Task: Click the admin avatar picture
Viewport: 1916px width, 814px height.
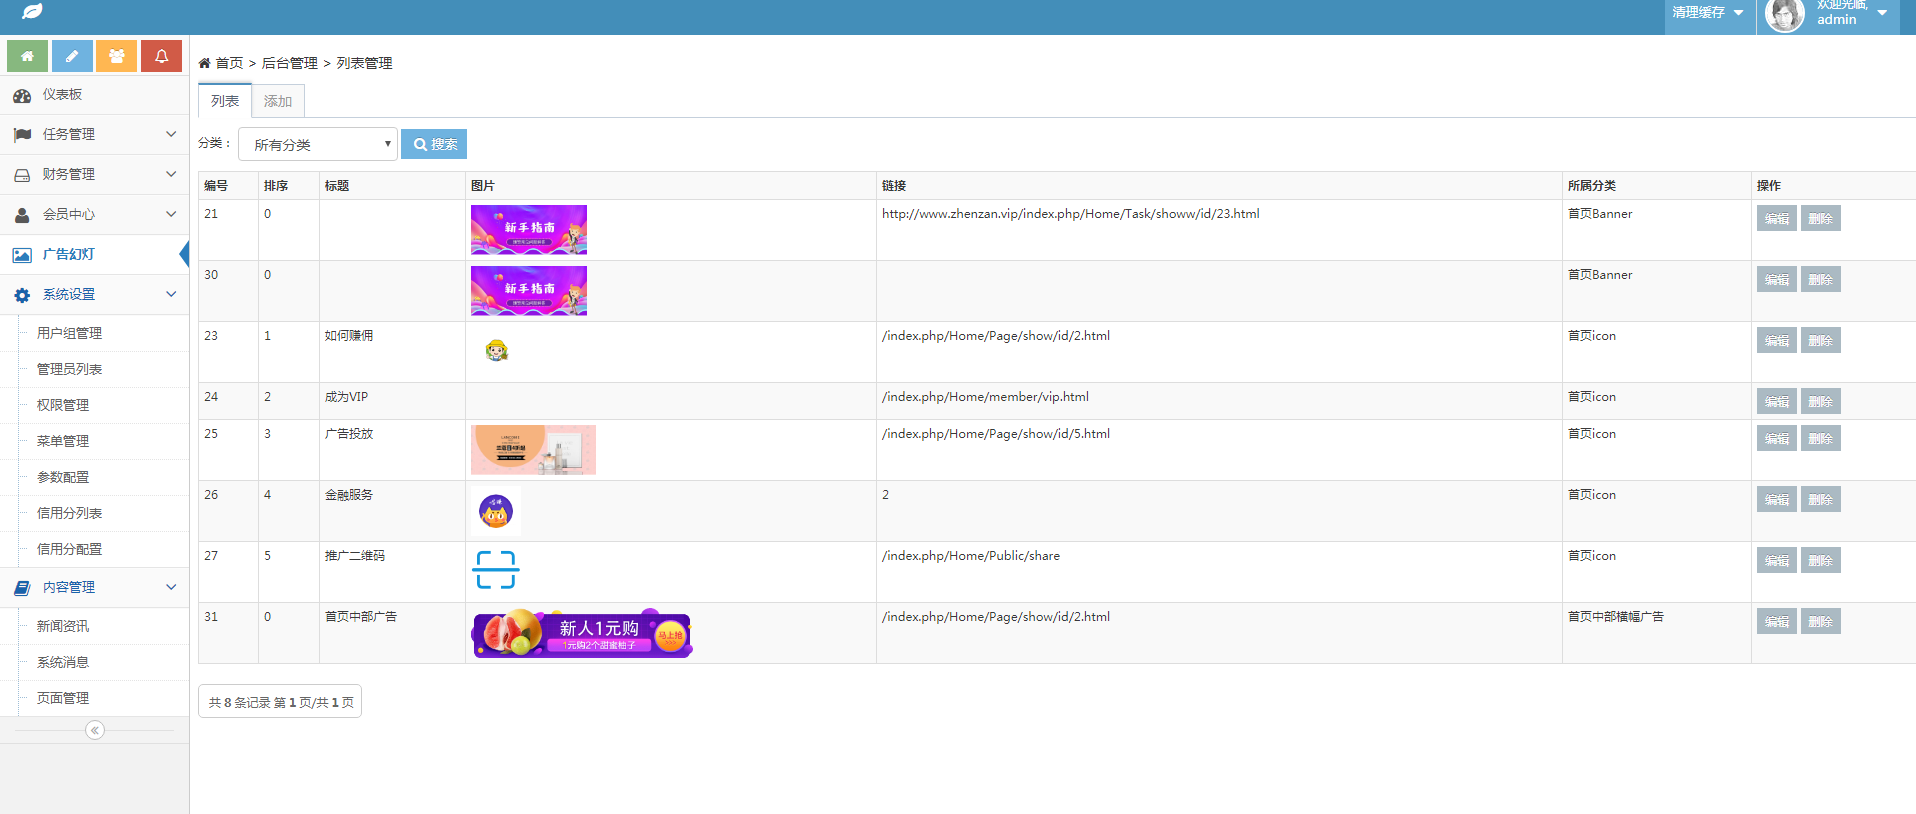Action: coord(1784,16)
